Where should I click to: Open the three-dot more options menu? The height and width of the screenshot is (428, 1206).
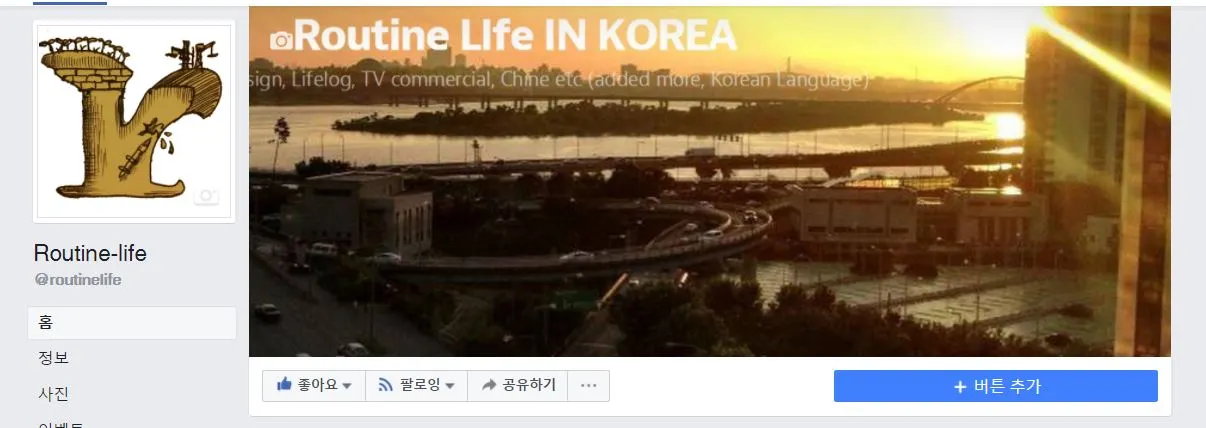tap(588, 386)
